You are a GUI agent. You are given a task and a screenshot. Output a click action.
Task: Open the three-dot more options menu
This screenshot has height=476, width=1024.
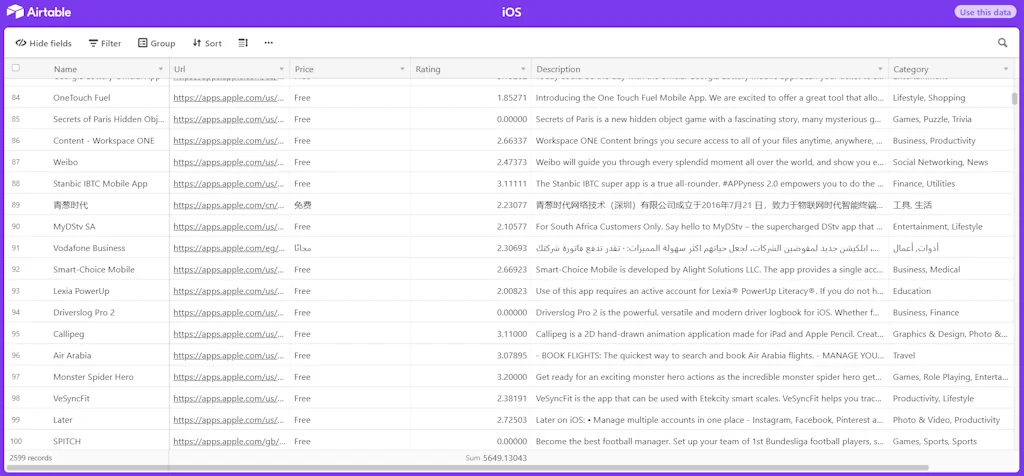coord(268,43)
